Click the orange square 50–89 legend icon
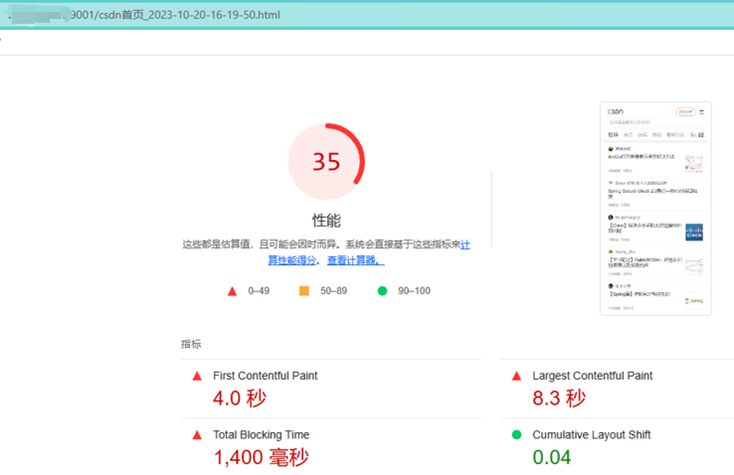 coord(304,291)
